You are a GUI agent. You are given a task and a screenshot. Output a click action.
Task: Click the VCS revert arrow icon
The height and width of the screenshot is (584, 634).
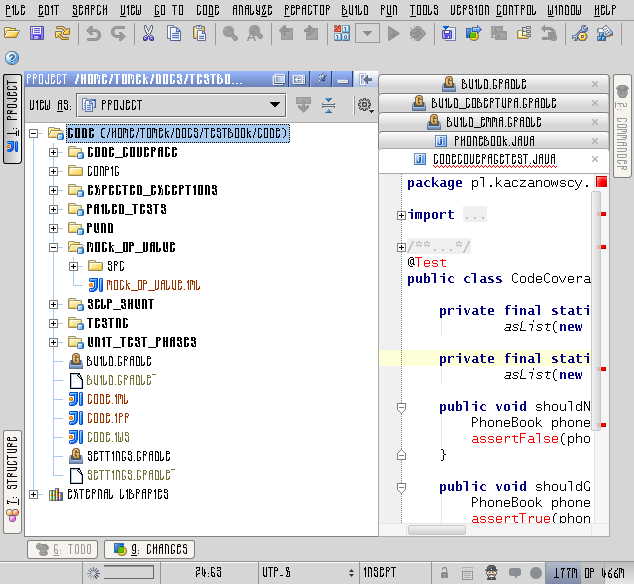coord(549,34)
